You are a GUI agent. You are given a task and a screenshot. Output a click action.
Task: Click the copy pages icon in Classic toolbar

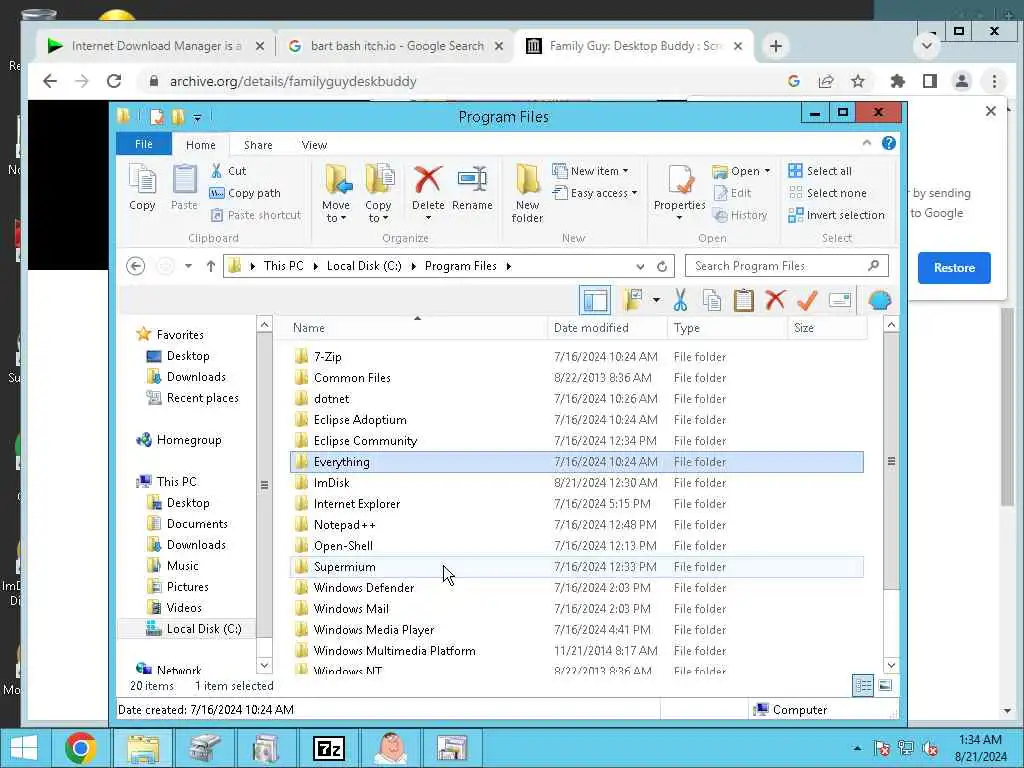pyautogui.click(x=712, y=300)
